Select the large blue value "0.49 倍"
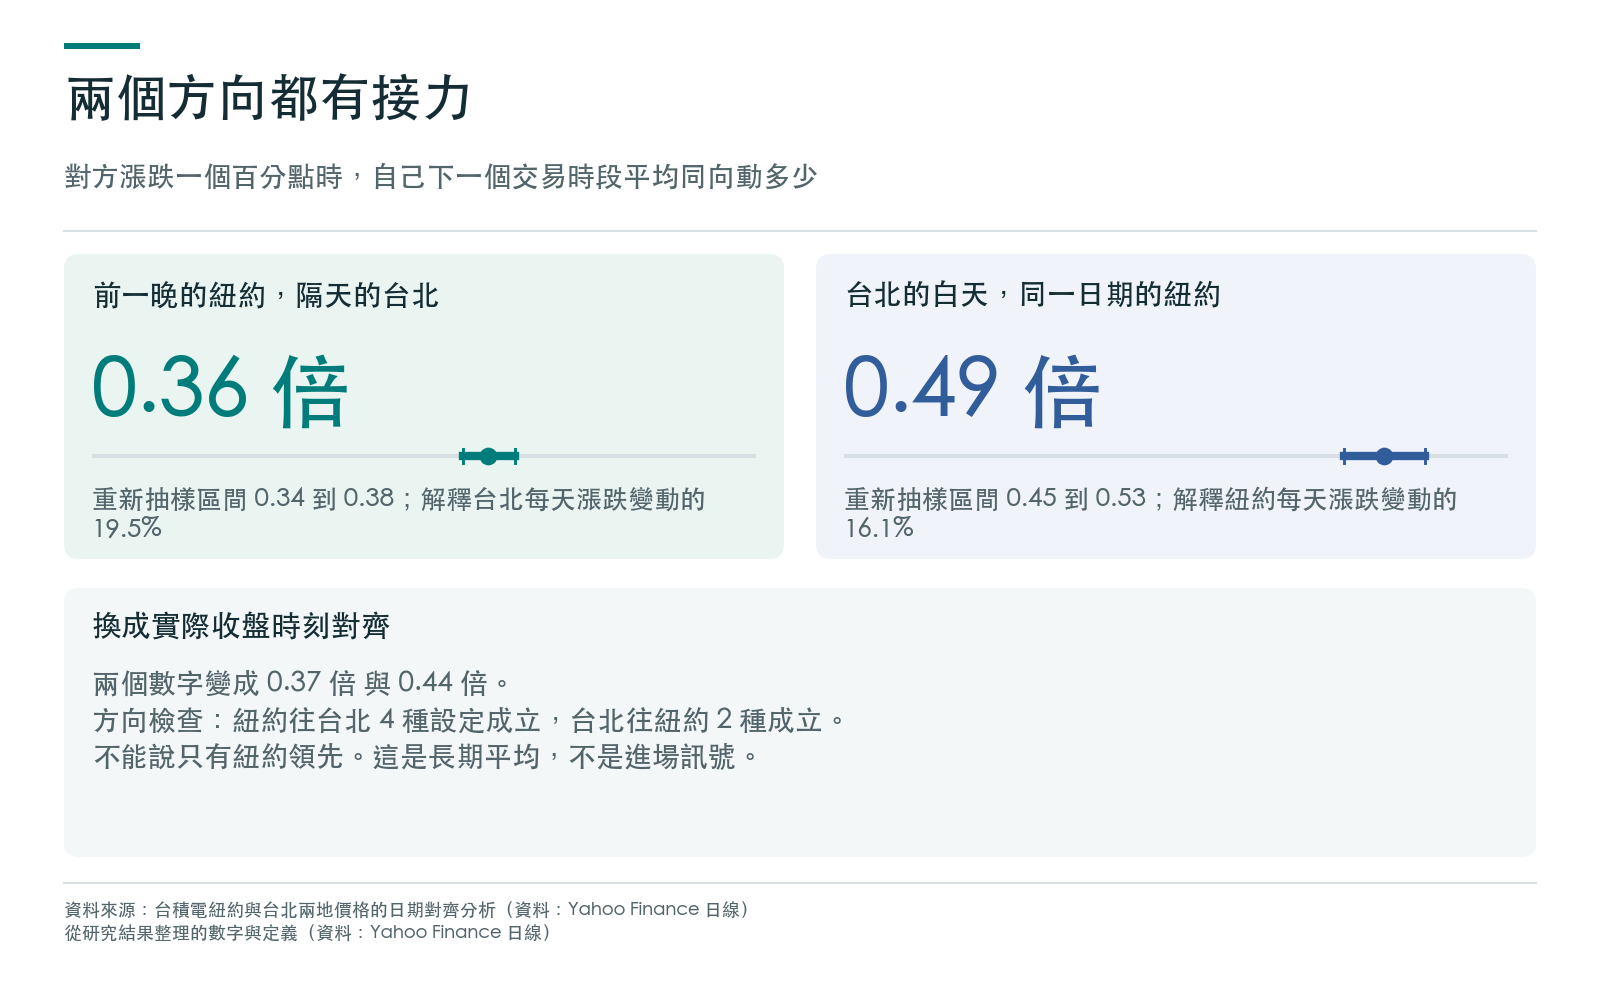Image resolution: width=1600 pixels, height=1000 pixels. (x=972, y=389)
